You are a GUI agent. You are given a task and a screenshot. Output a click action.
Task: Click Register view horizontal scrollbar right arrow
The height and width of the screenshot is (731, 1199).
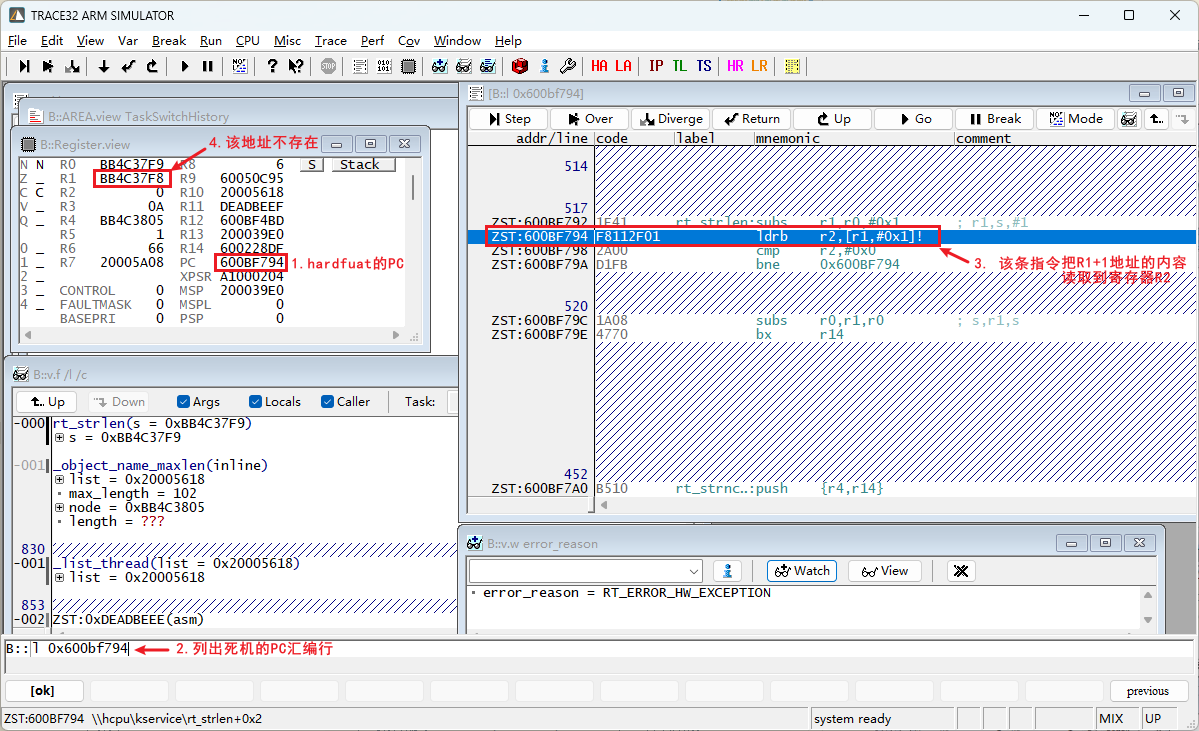pos(396,335)
